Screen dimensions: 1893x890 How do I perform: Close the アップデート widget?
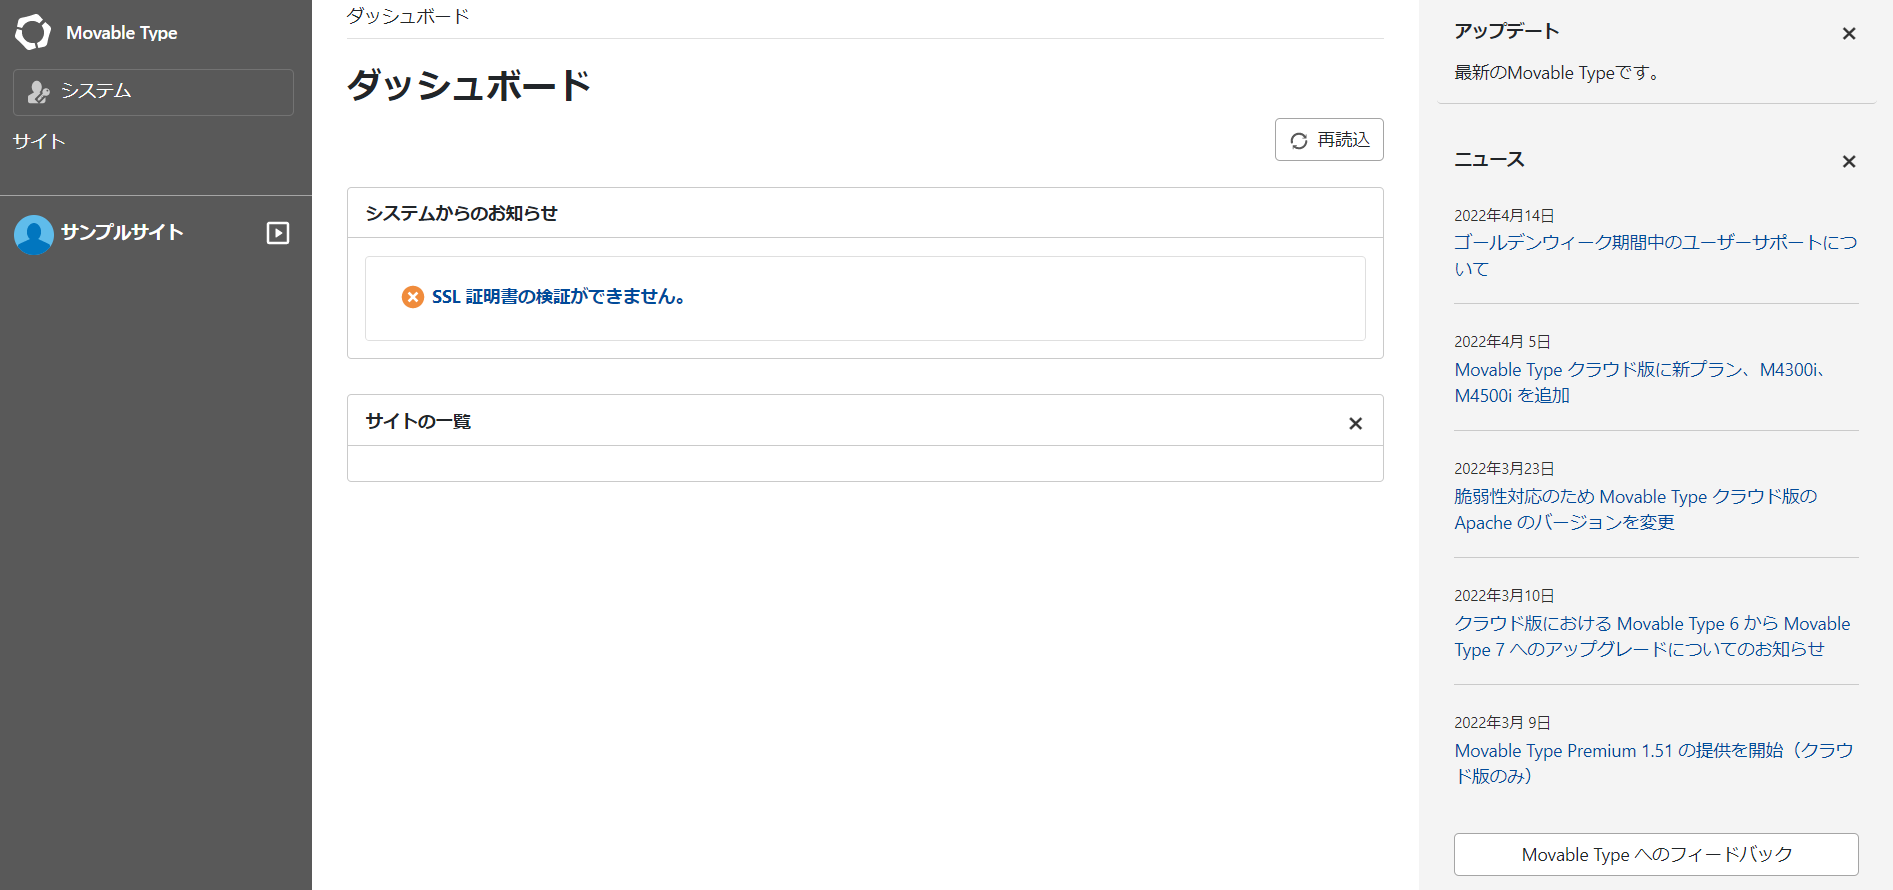coord(1849,34)
